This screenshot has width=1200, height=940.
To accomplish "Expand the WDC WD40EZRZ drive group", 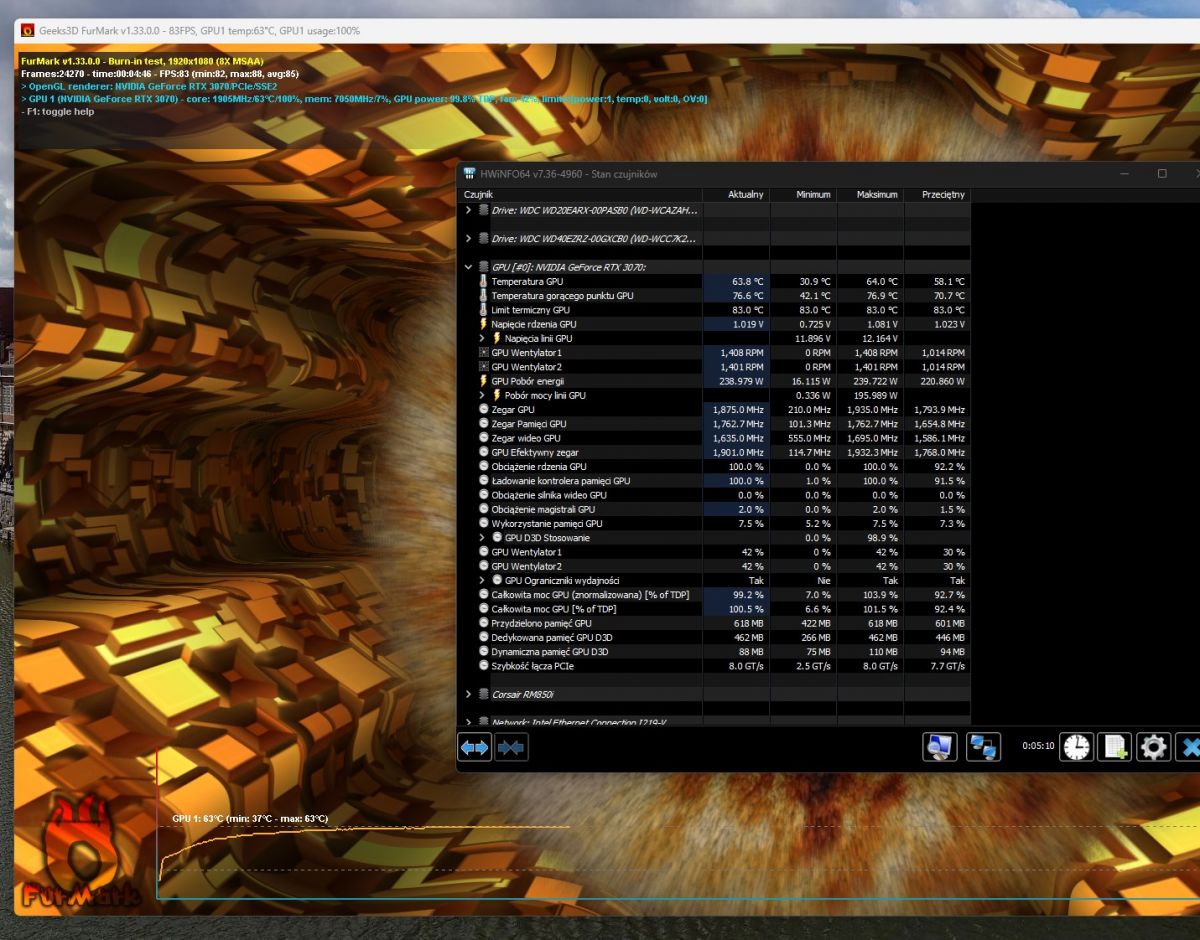I will 468,239.
